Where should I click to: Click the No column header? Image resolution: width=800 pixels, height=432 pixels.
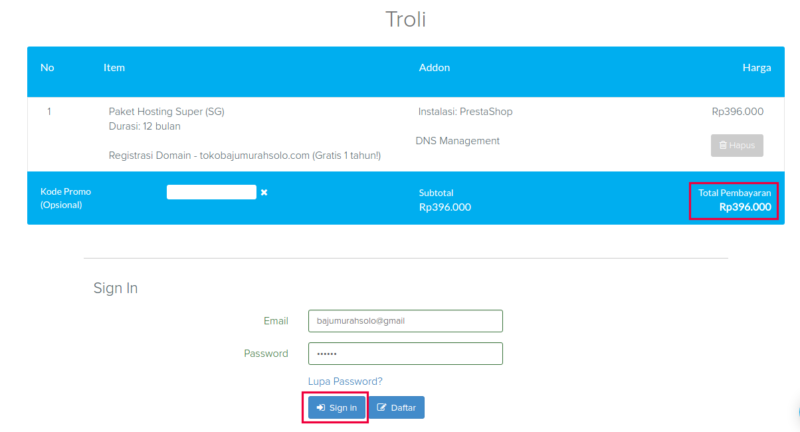tap(47, 67)
